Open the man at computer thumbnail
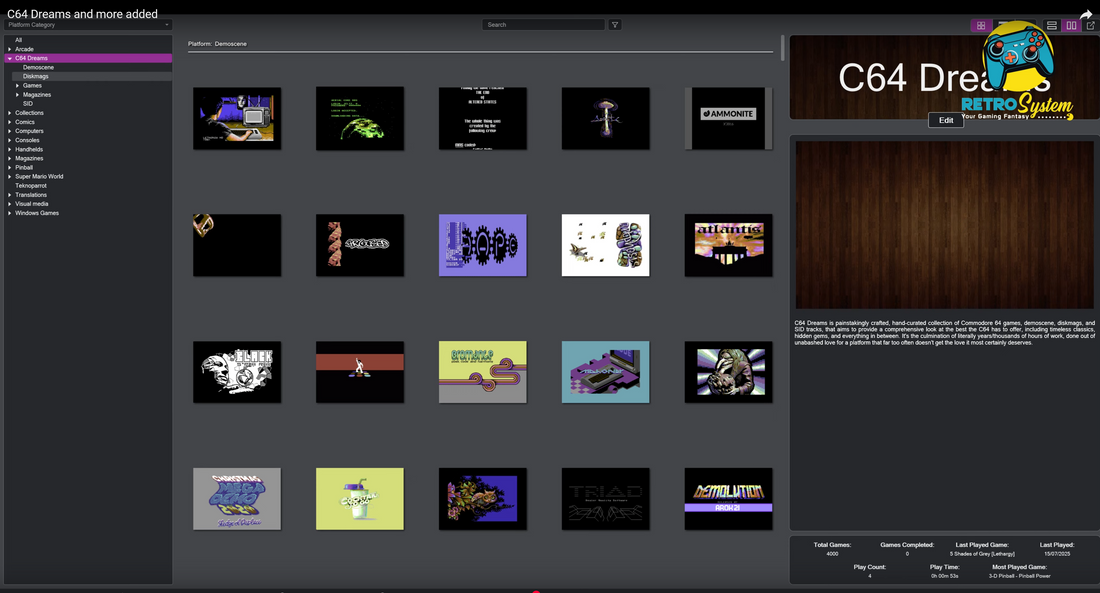This screenshot has height=593, width=1100. pos(237,118)
